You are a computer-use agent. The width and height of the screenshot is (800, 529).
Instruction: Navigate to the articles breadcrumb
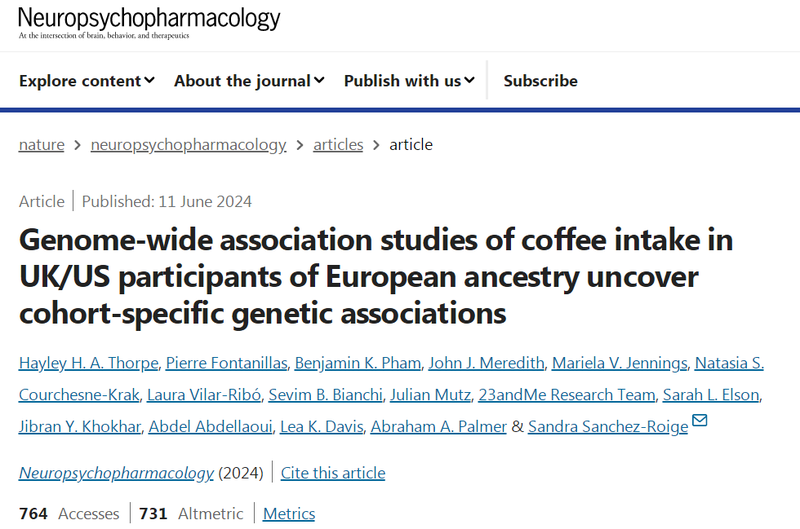click(x=338, y=144)
